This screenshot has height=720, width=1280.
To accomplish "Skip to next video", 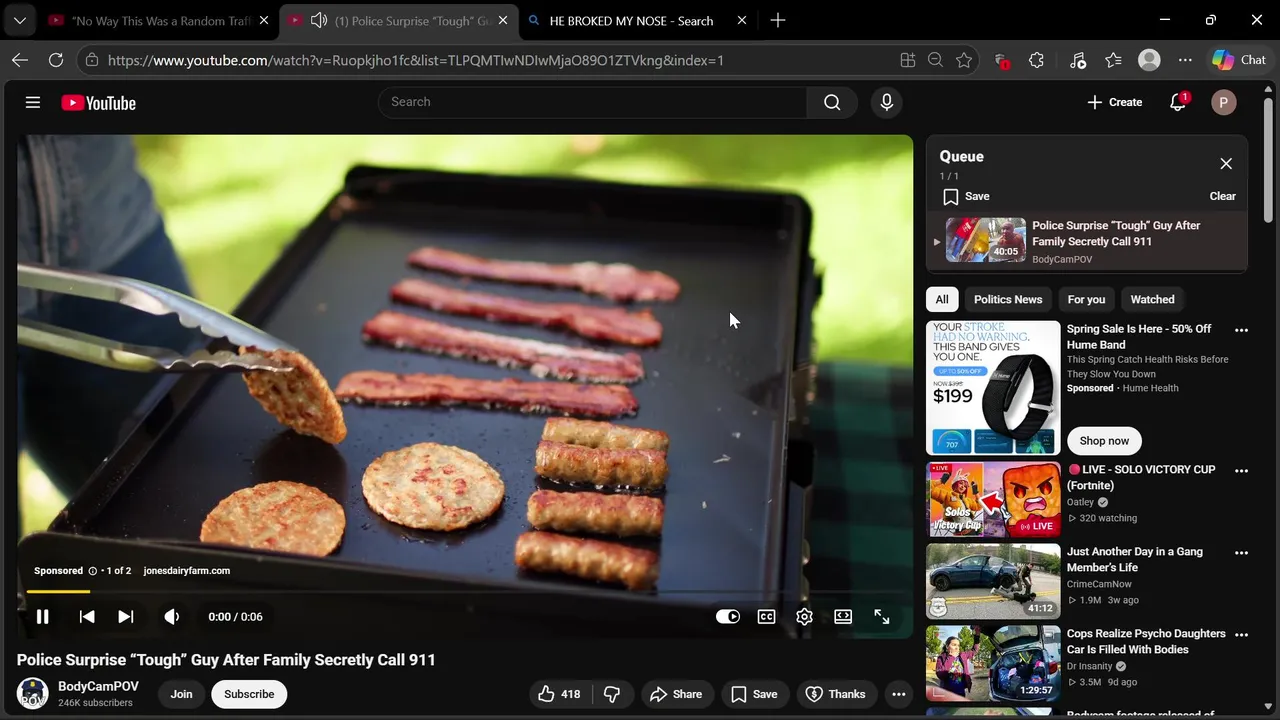I will [x=126, y=617].
